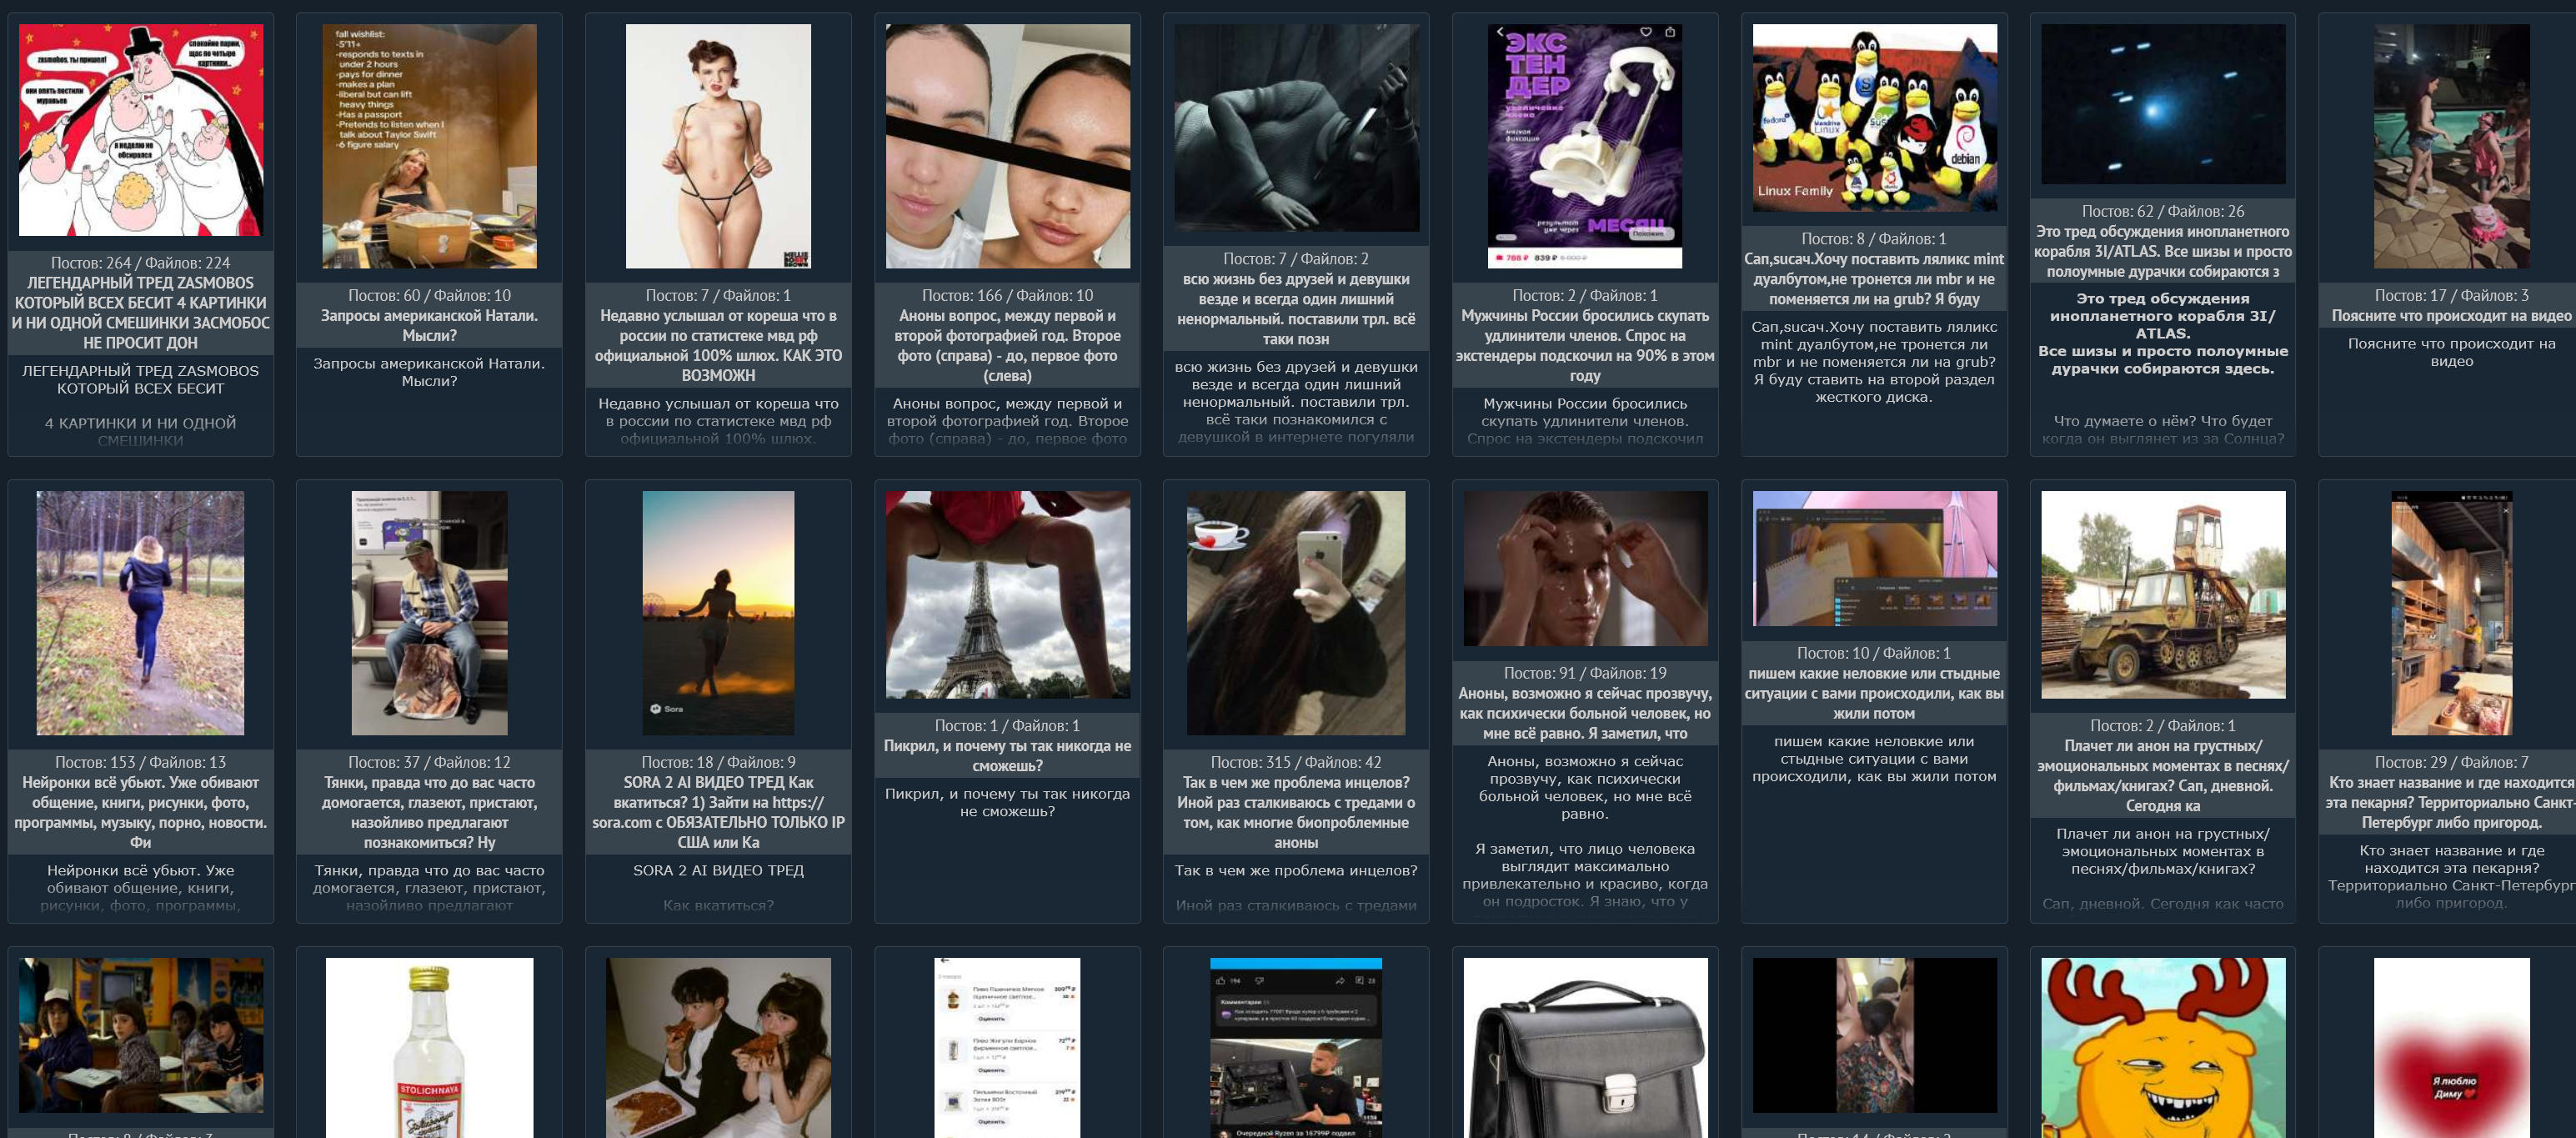This screenshot has width=2576, height=1138.
Task: Open the bakery interior photo thumbnail
Action: [2451, 612]
